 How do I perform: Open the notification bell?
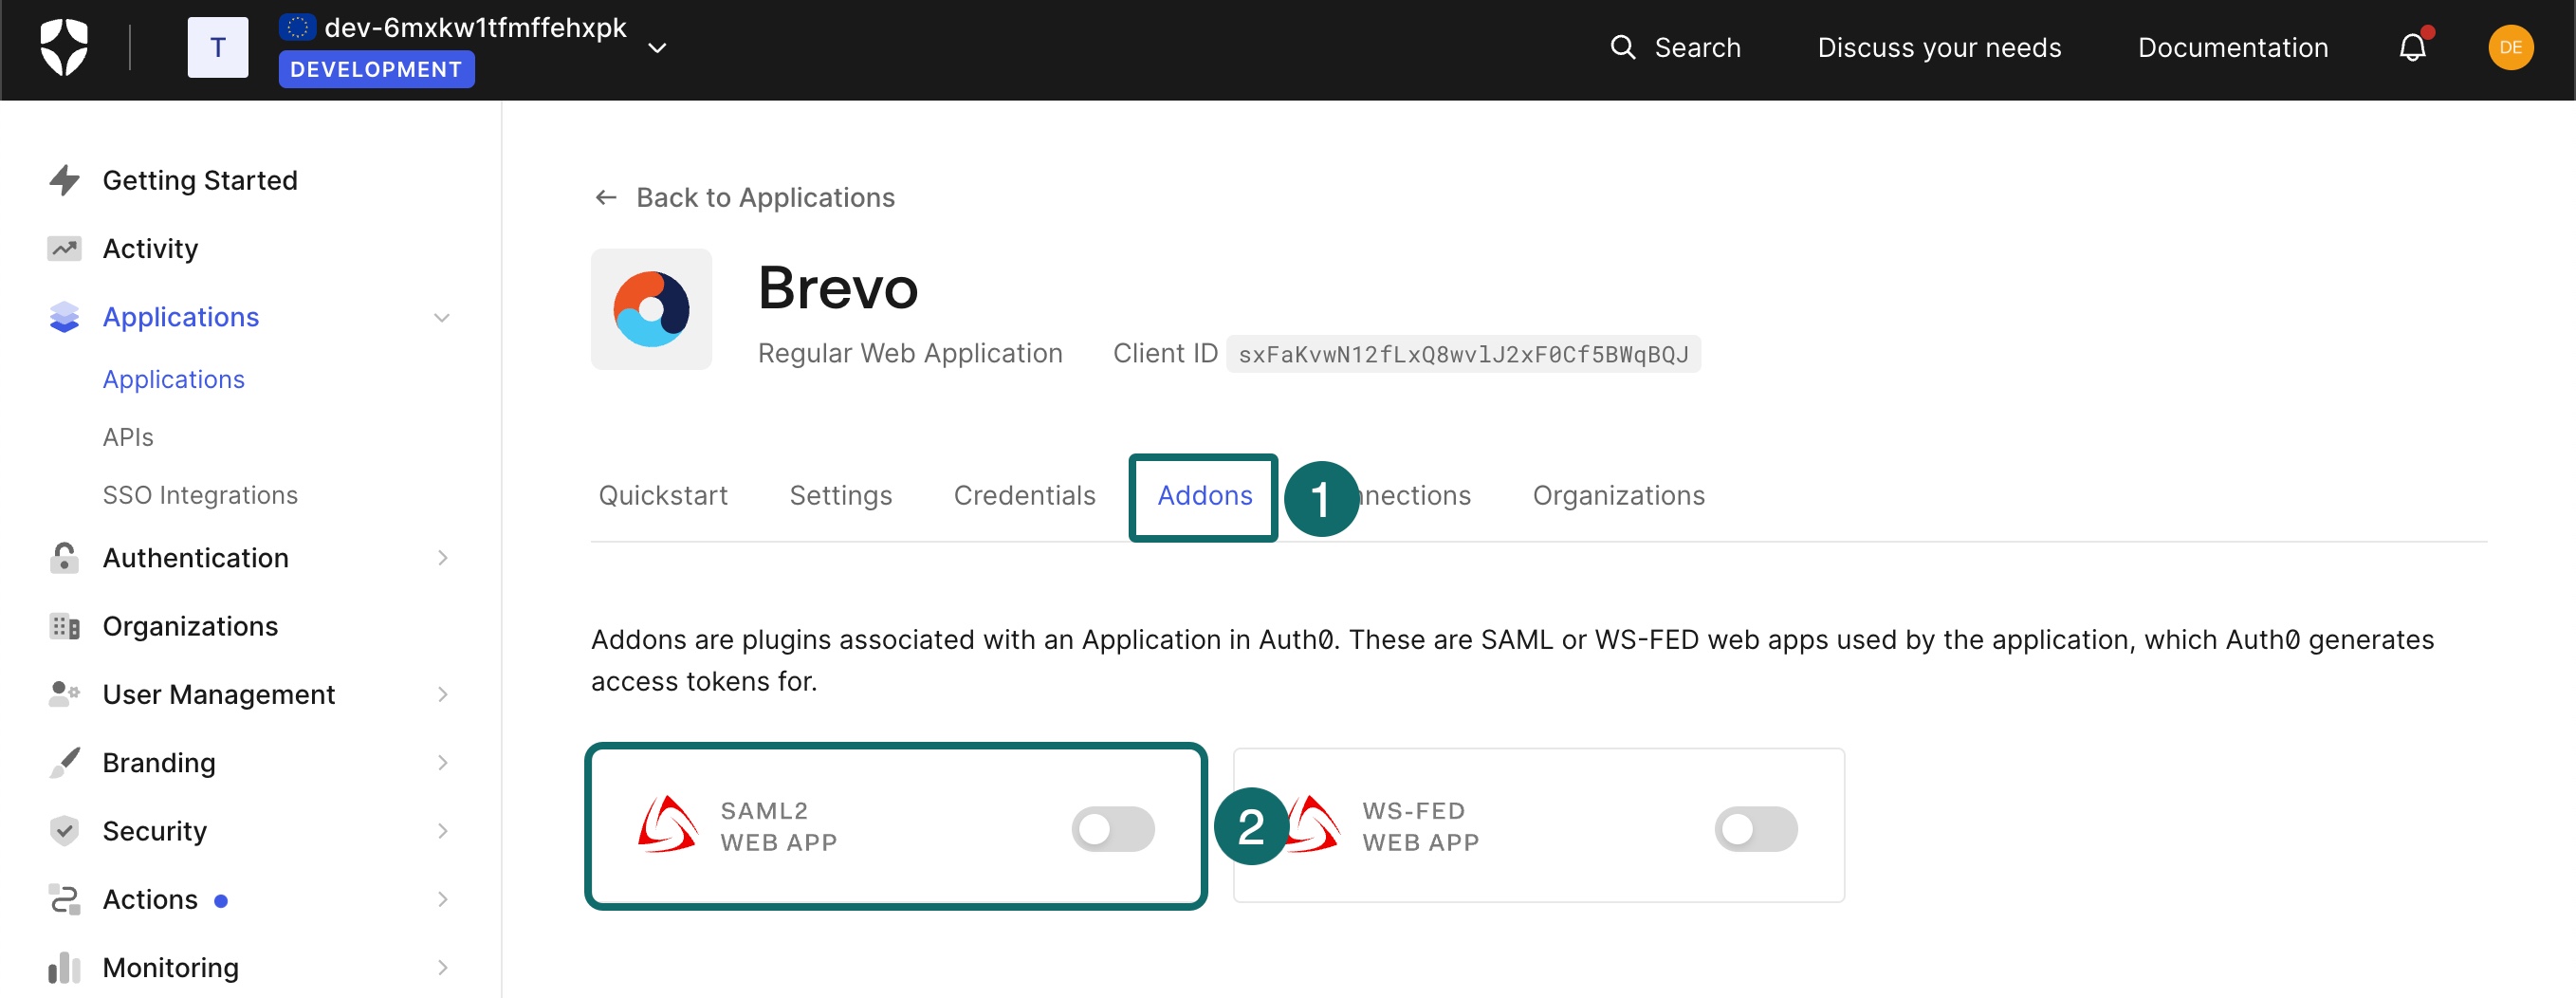(x=2415, y=46)
